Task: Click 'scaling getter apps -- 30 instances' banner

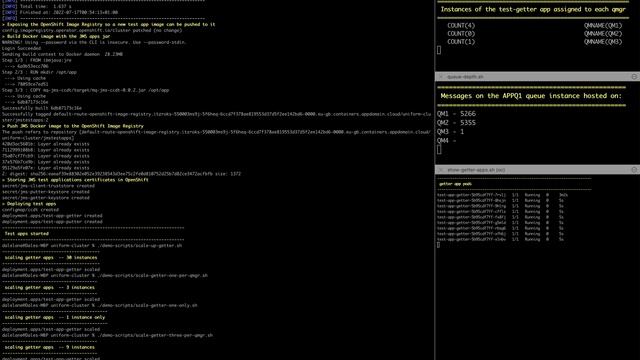Action: tap(51, 258)
